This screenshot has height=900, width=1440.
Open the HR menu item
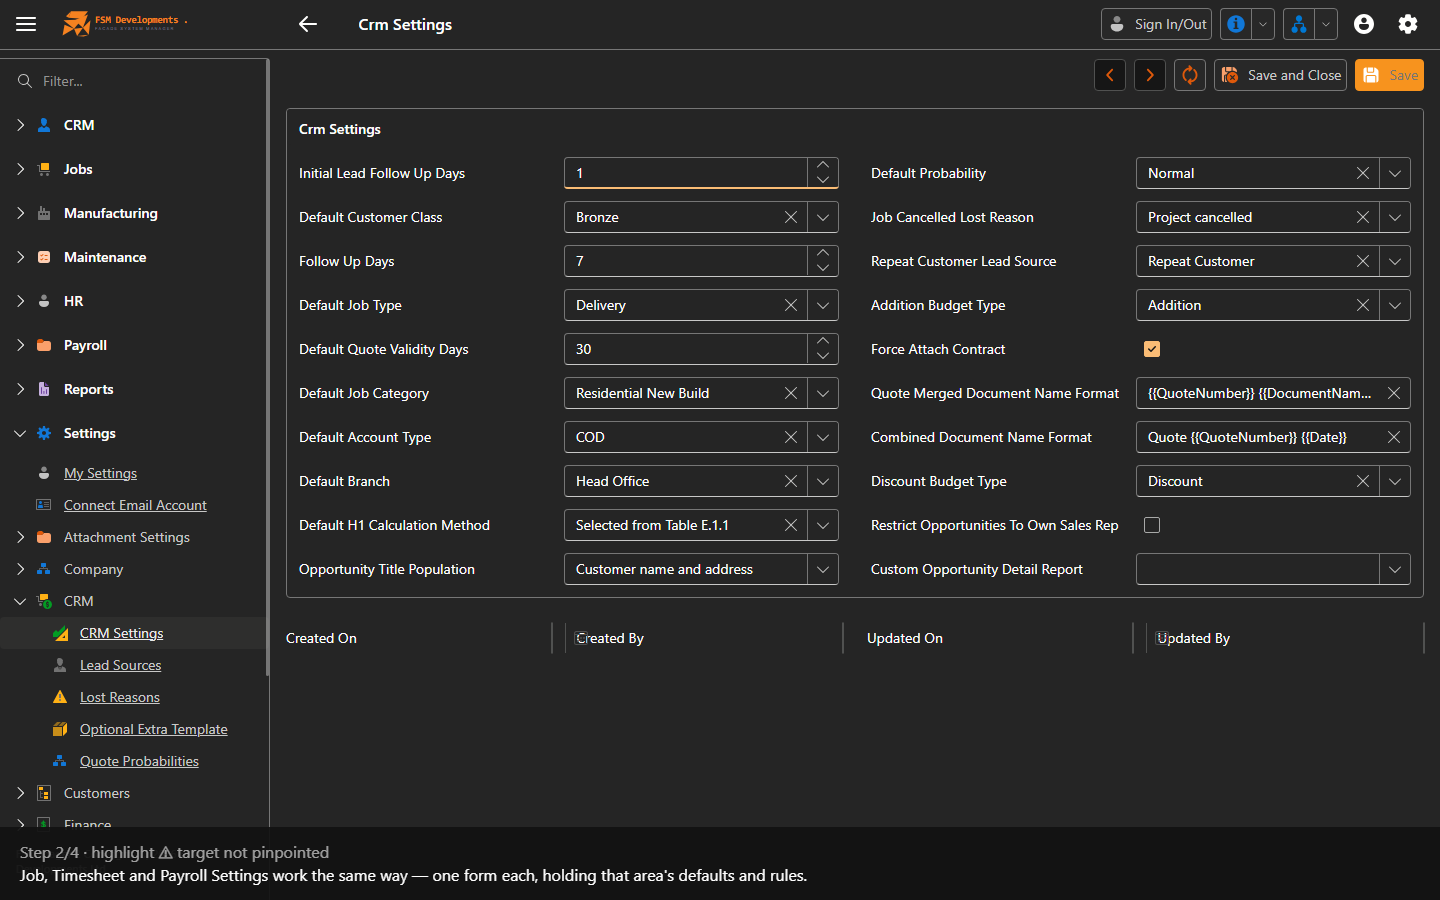73,301
